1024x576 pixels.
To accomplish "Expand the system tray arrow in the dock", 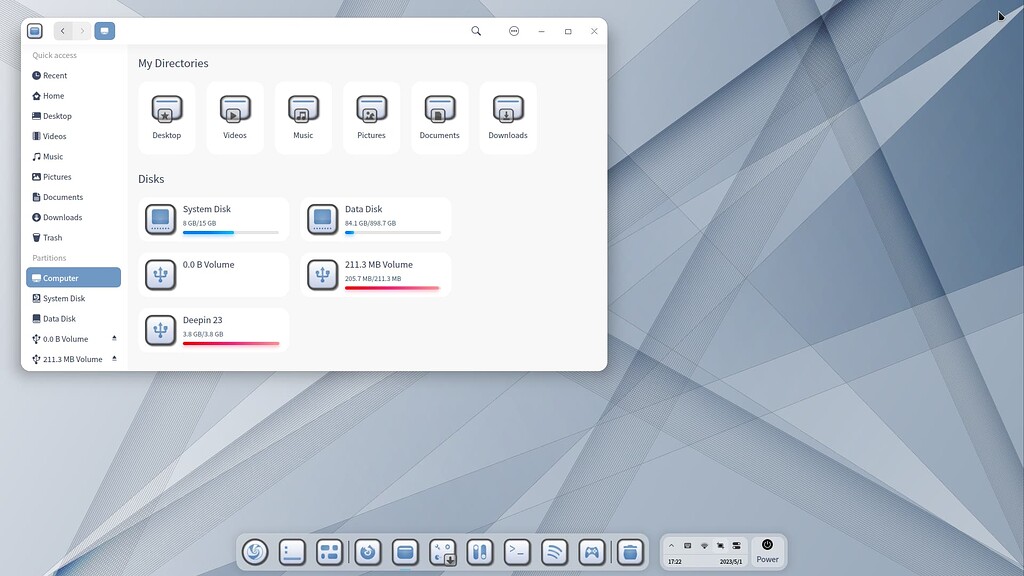I will coord(672,545).
